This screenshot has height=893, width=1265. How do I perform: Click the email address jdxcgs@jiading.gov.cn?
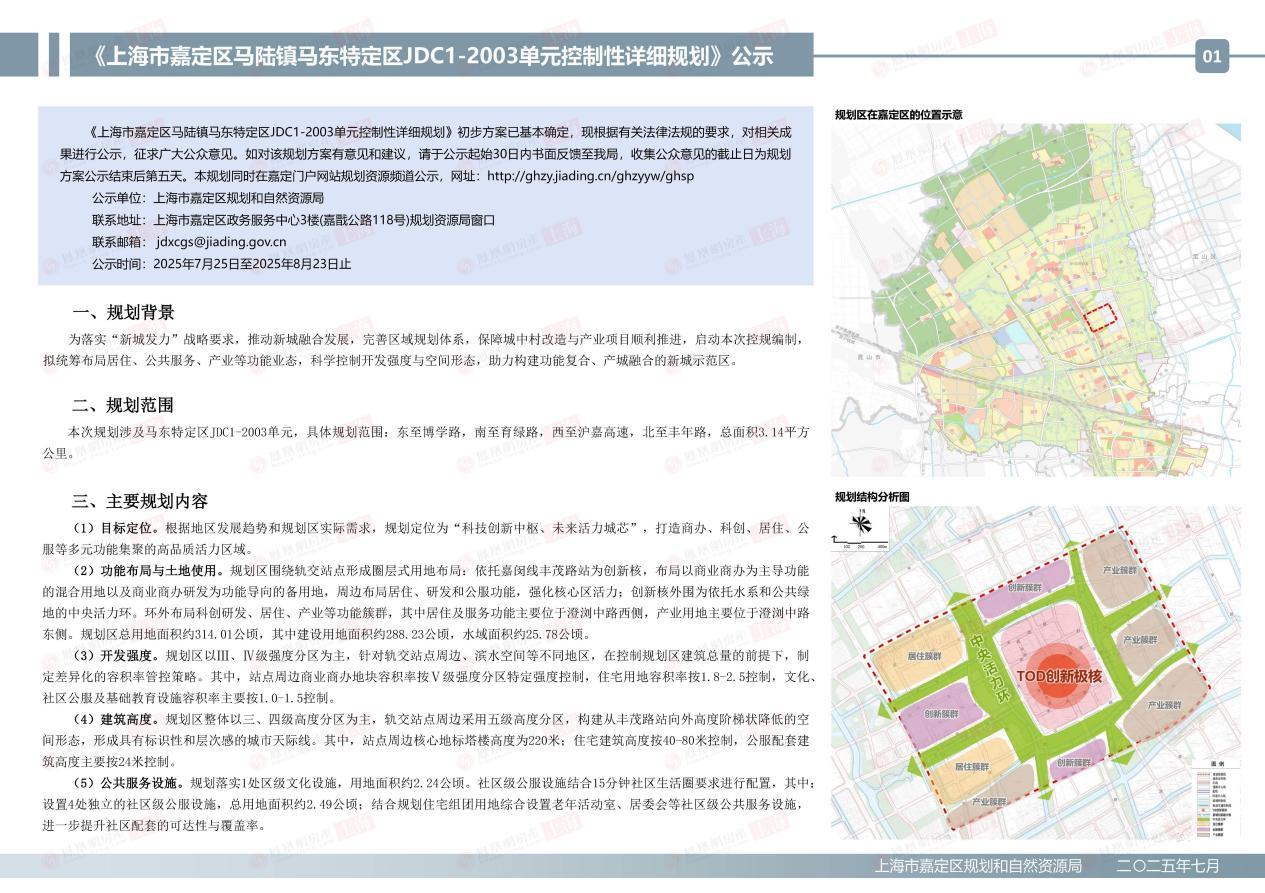click(x=221, y=242)
